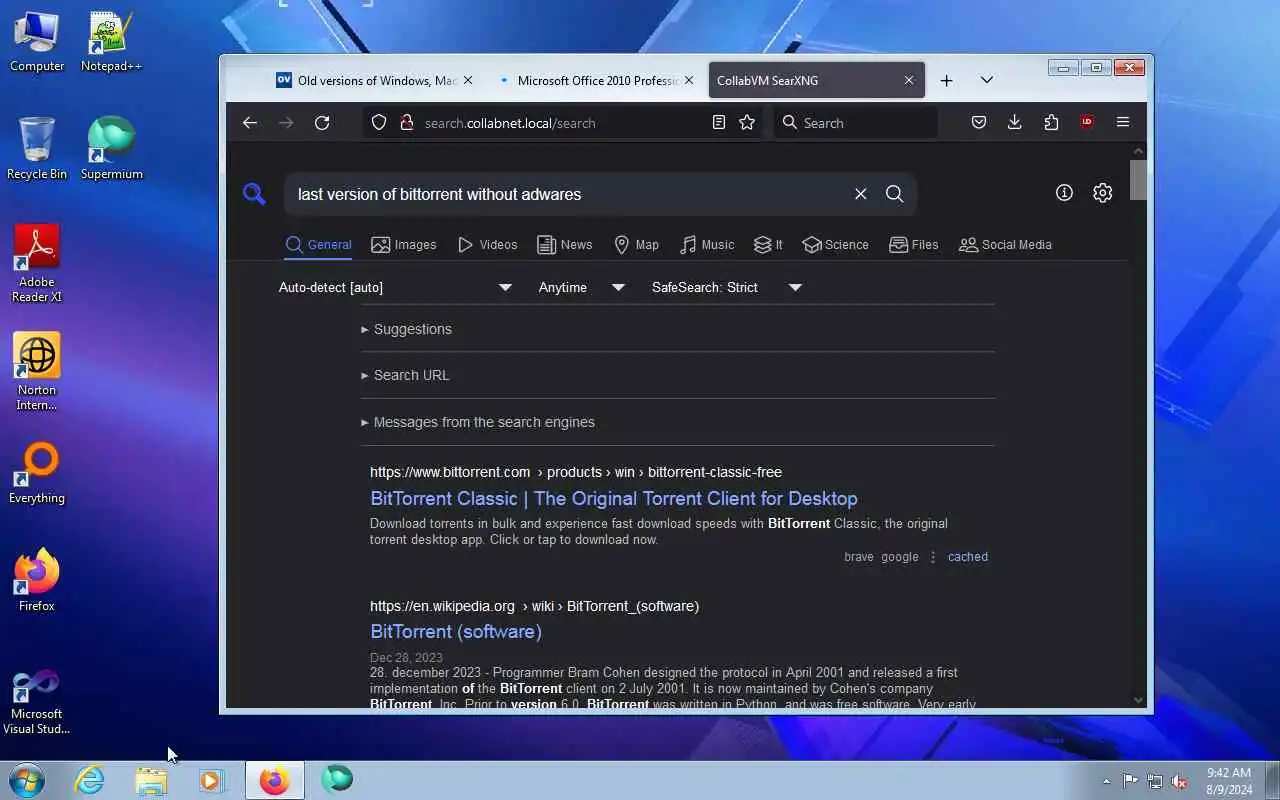Open SearXNG preferences gear
This screenshot has height=800, width=1280.
1102,193
